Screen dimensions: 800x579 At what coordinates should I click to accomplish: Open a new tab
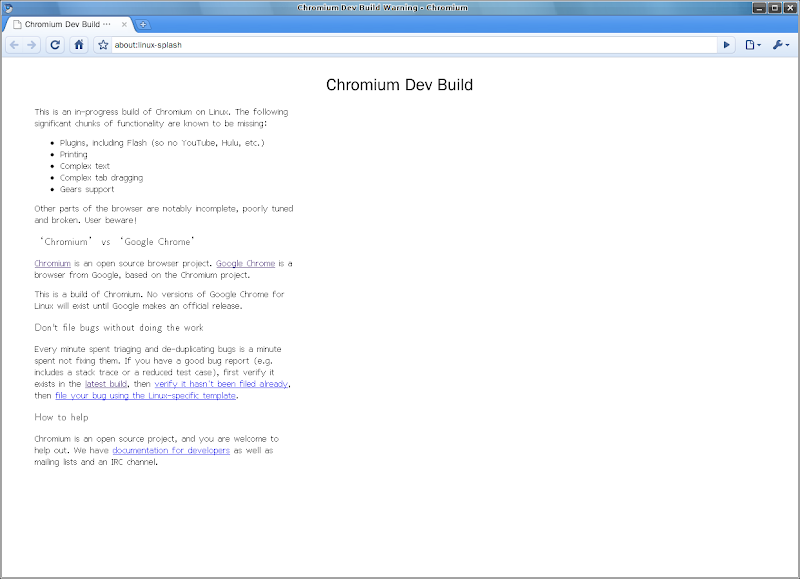click(143, 24)
